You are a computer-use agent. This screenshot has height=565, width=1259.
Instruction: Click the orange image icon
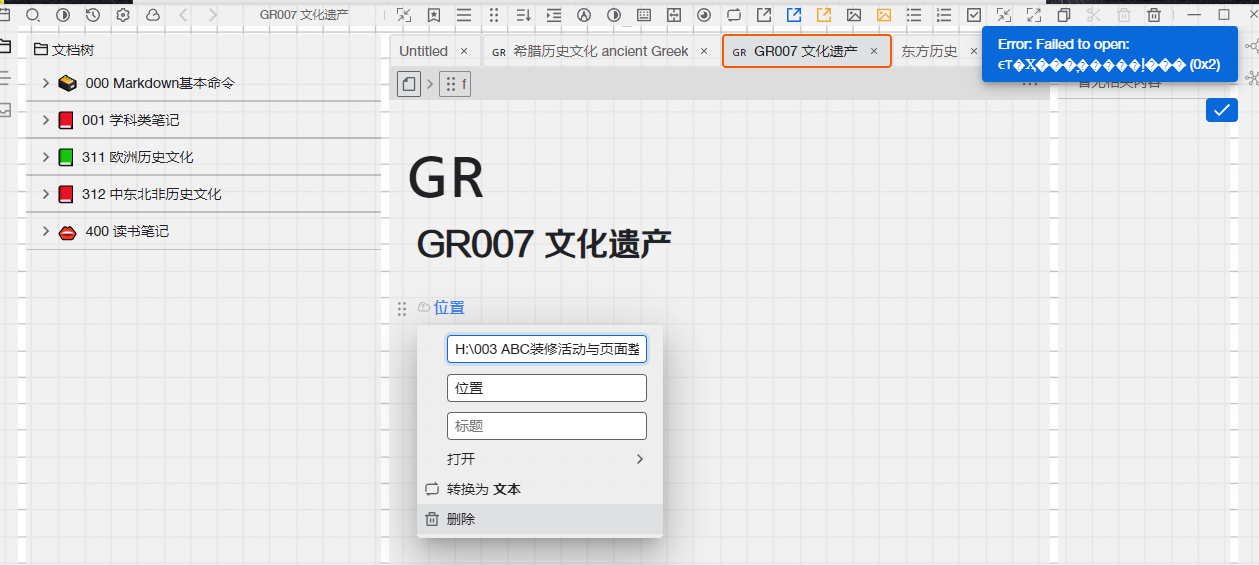point(884,15)
